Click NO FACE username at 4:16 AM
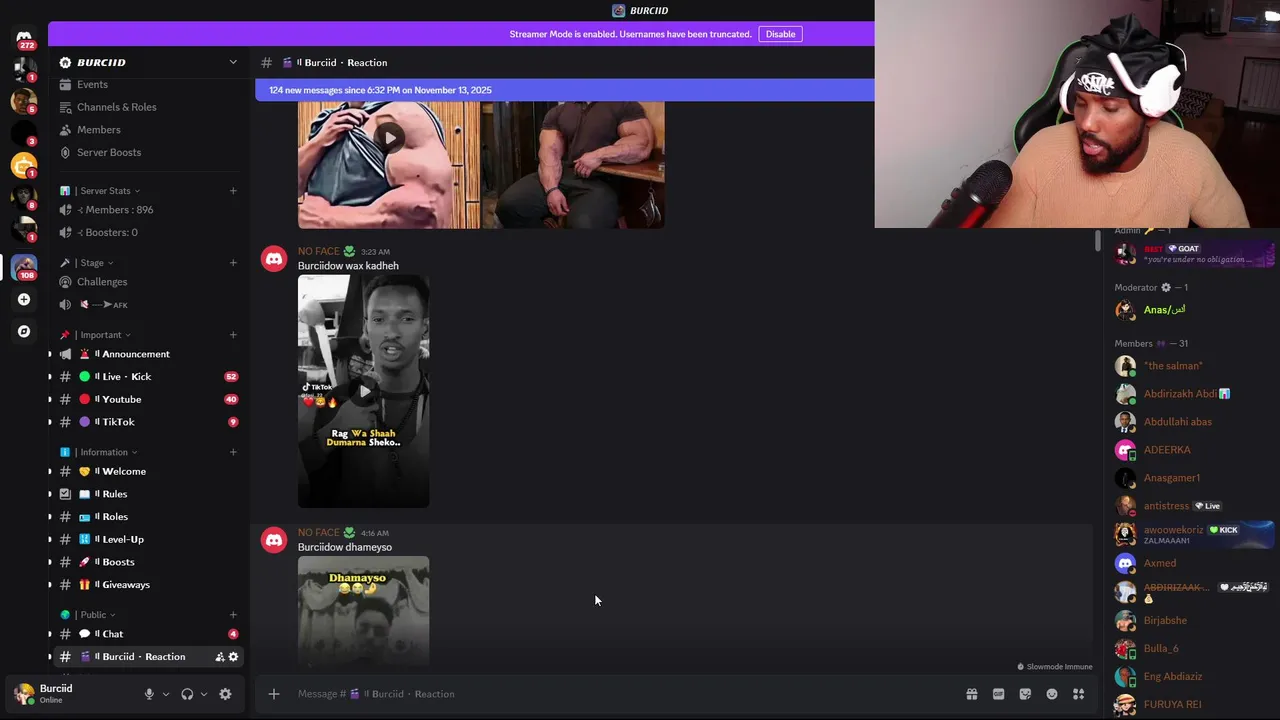The height and width of the screenshot is (720, 1280). pyautogui.click(x=319, y=533)
